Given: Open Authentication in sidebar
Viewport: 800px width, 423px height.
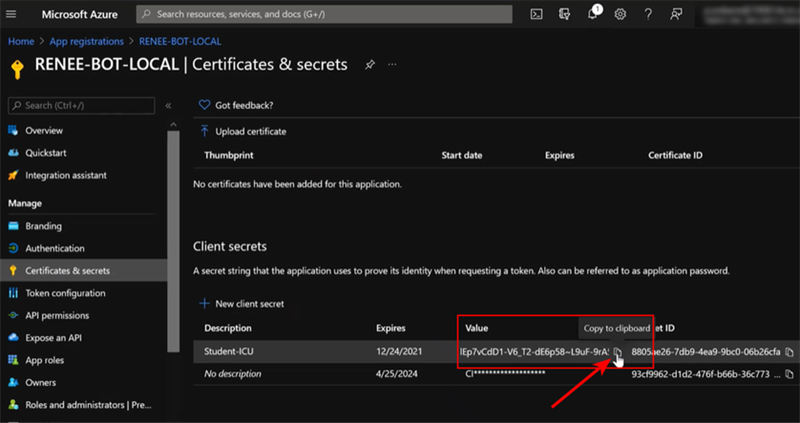Looking at the screenshot, I should (55, 248).
